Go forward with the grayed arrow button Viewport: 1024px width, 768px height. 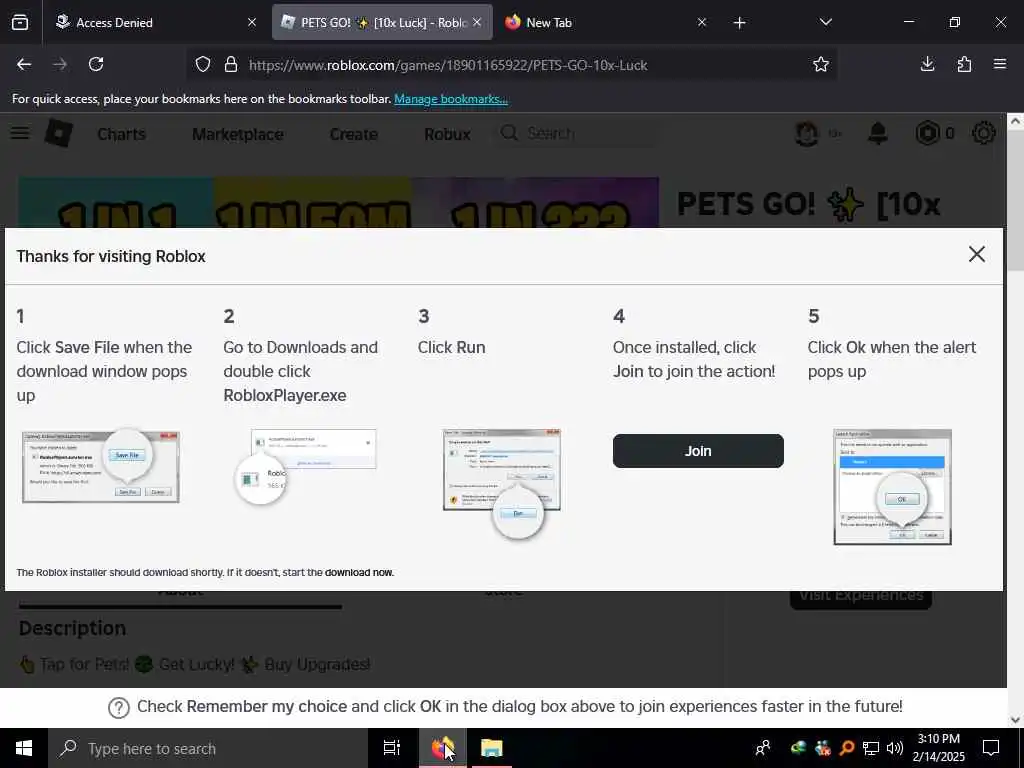[x=60, y=64]
